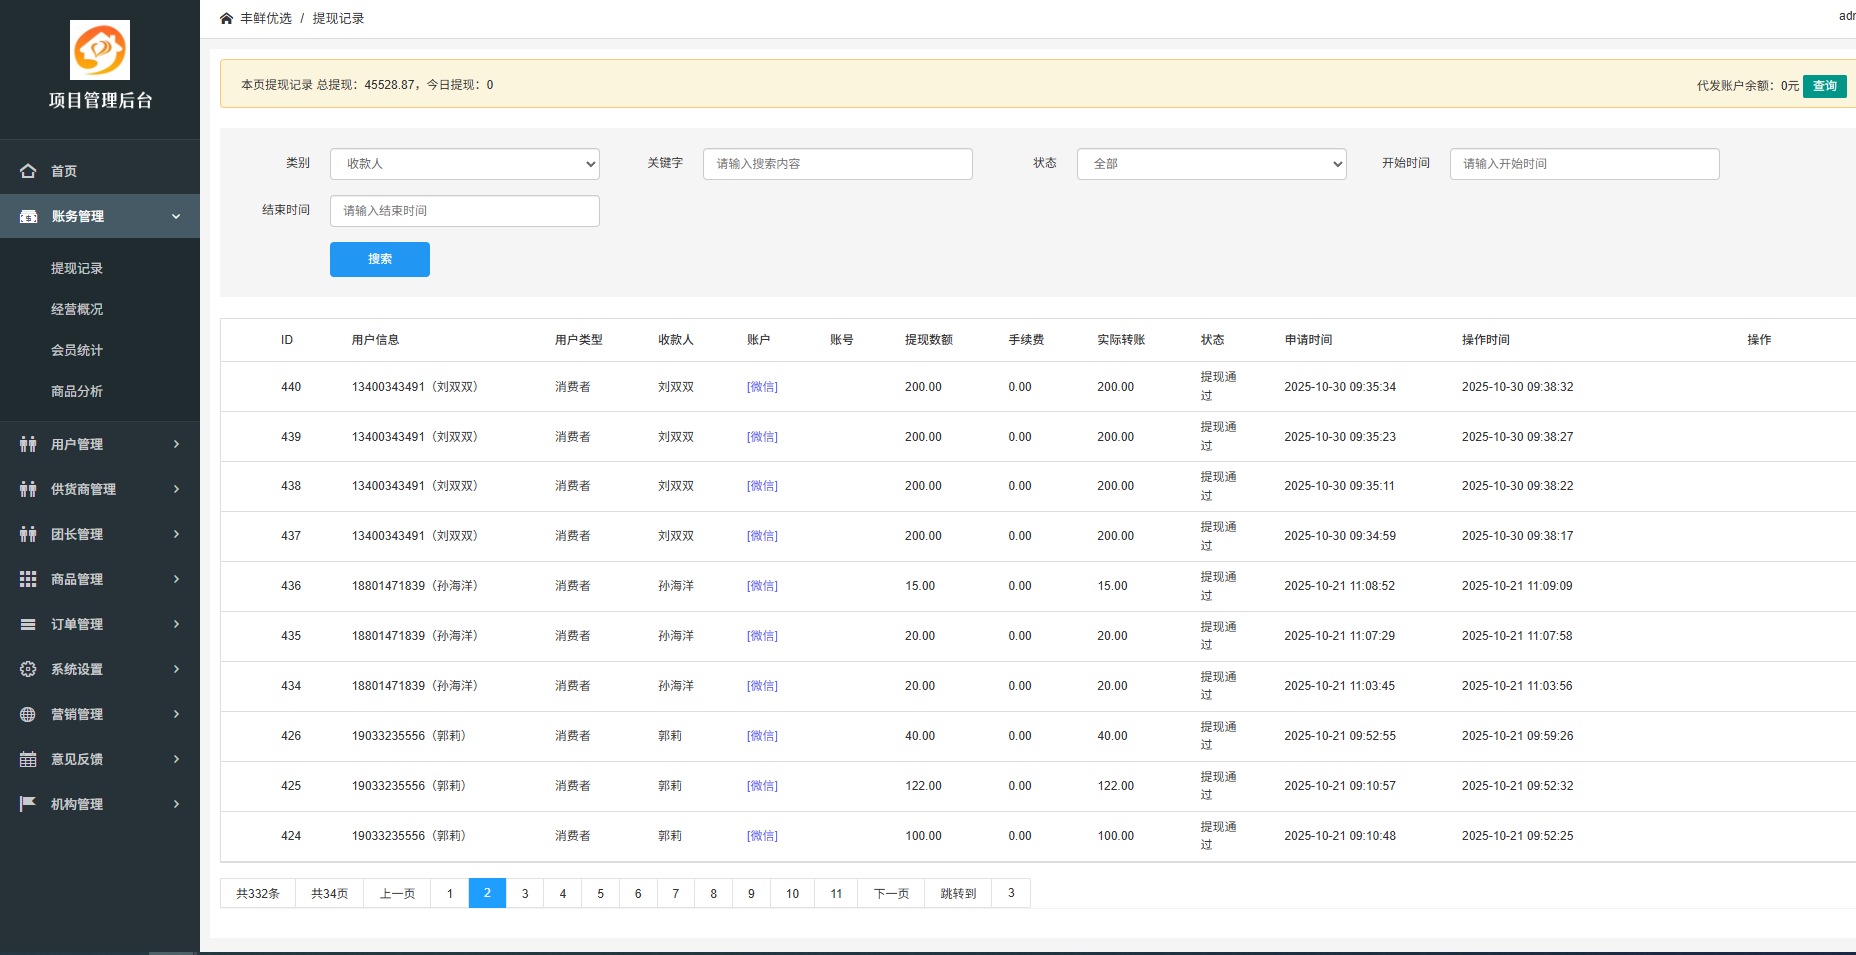Viewport: 1856px width, 955px height.
Task: Open the 类别 收款人 dropdown
Action: [x=465, y=164]
